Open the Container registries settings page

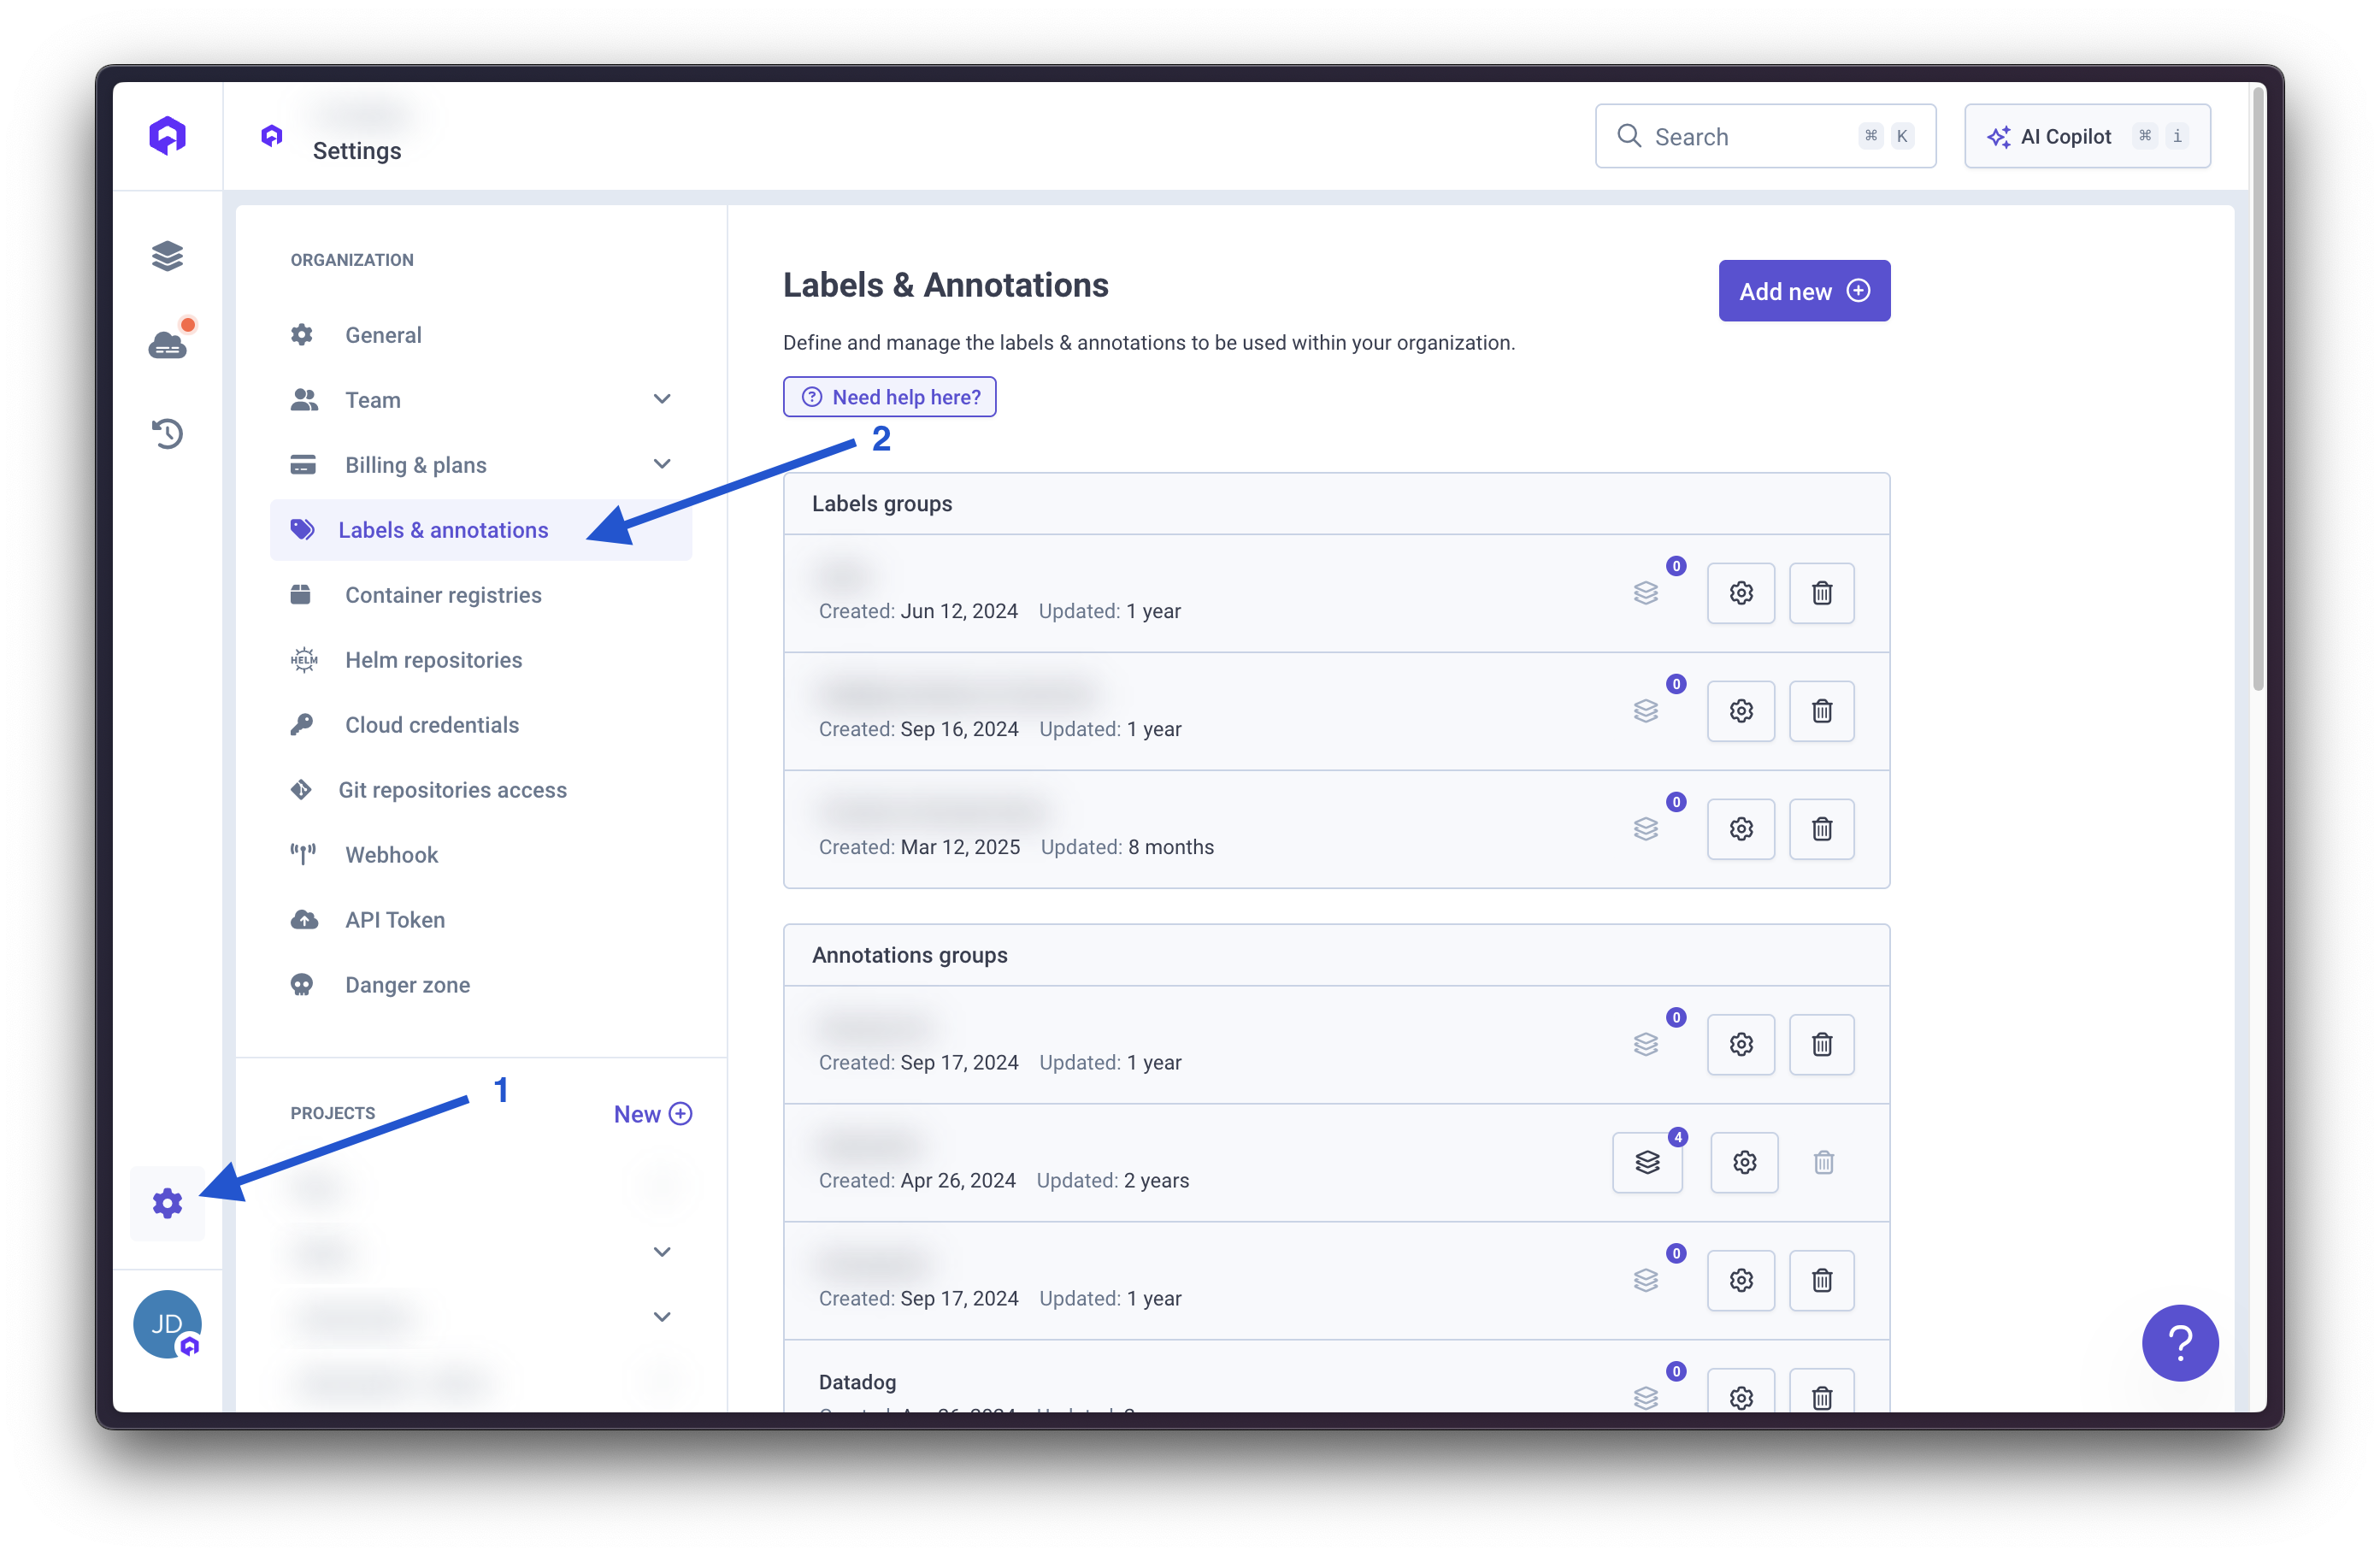click(x=443, y=594)
